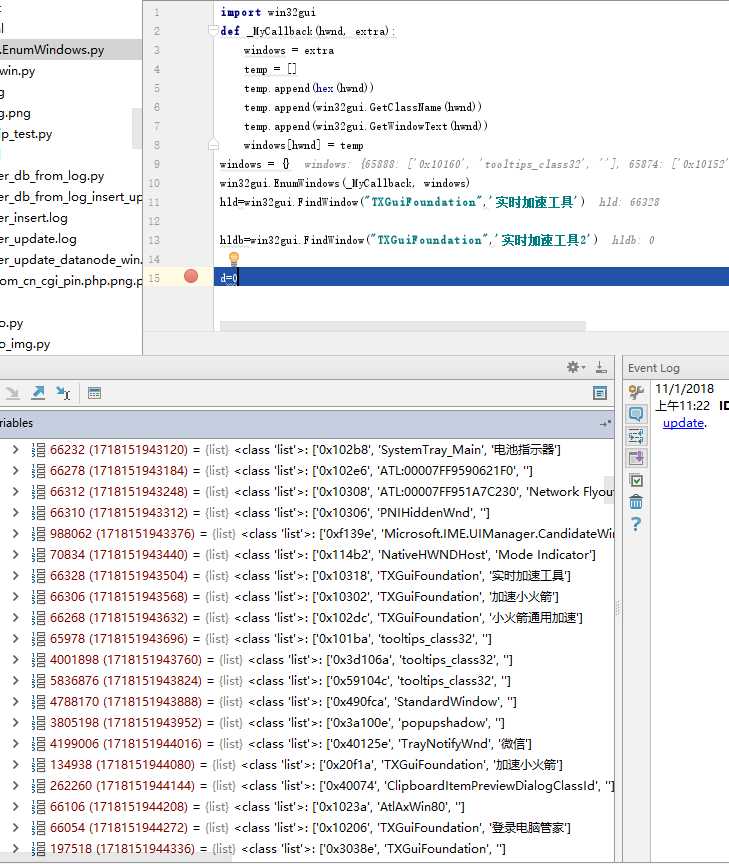This screenshot has height=864, width=729.
Task: Click the Run to Cursor debug icon
Action: [x=63, y=393]
